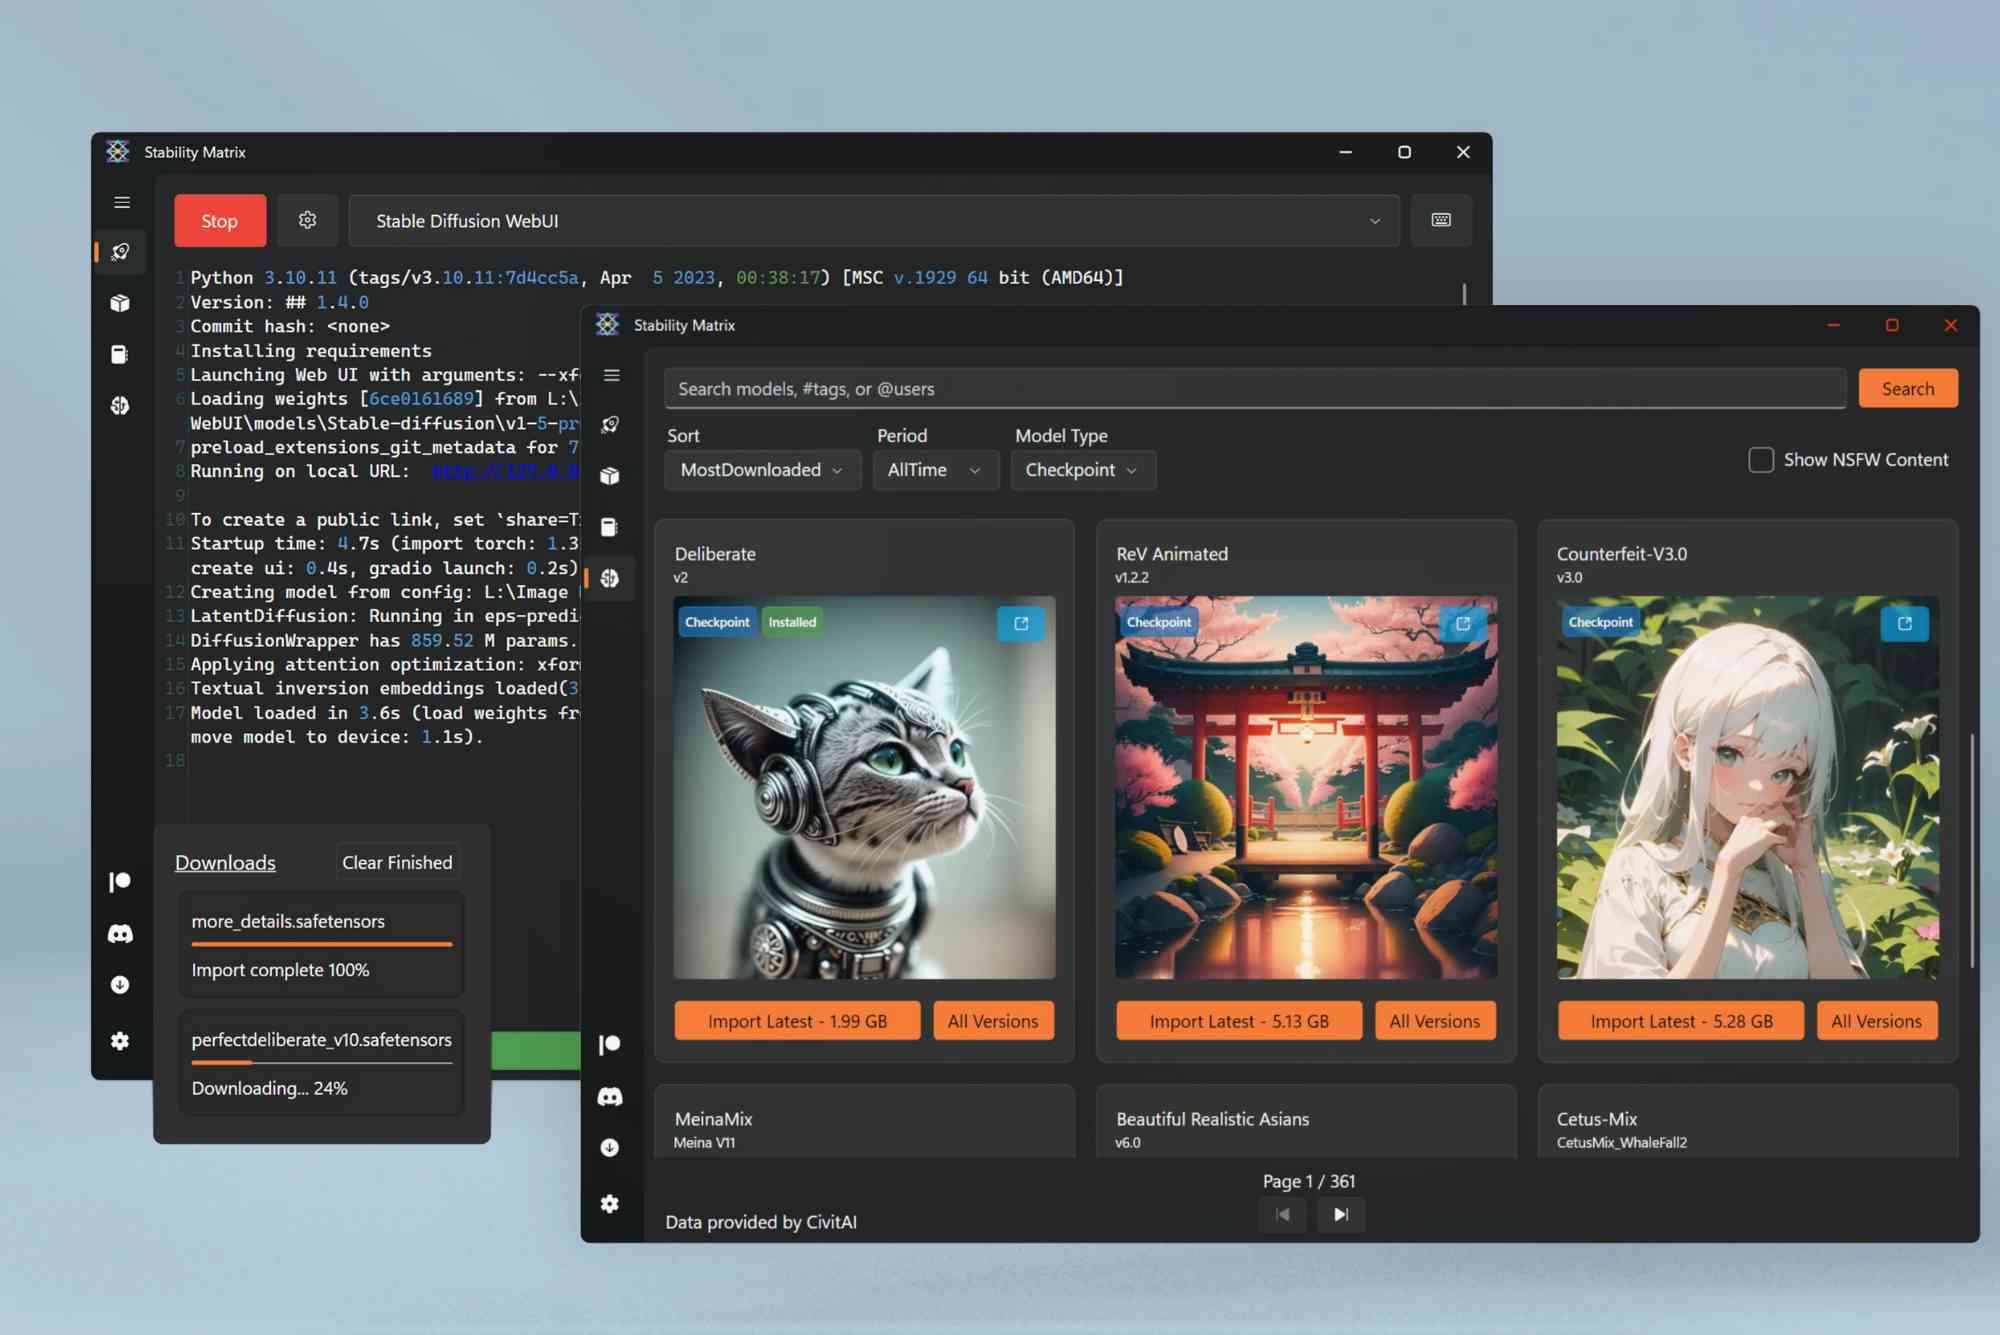The width and height of the screenshot is (2000, 1335).
Task: Open Counterfeit-V3.0 external link icon
Action: pyautogui.click(x=1905, y=623)
